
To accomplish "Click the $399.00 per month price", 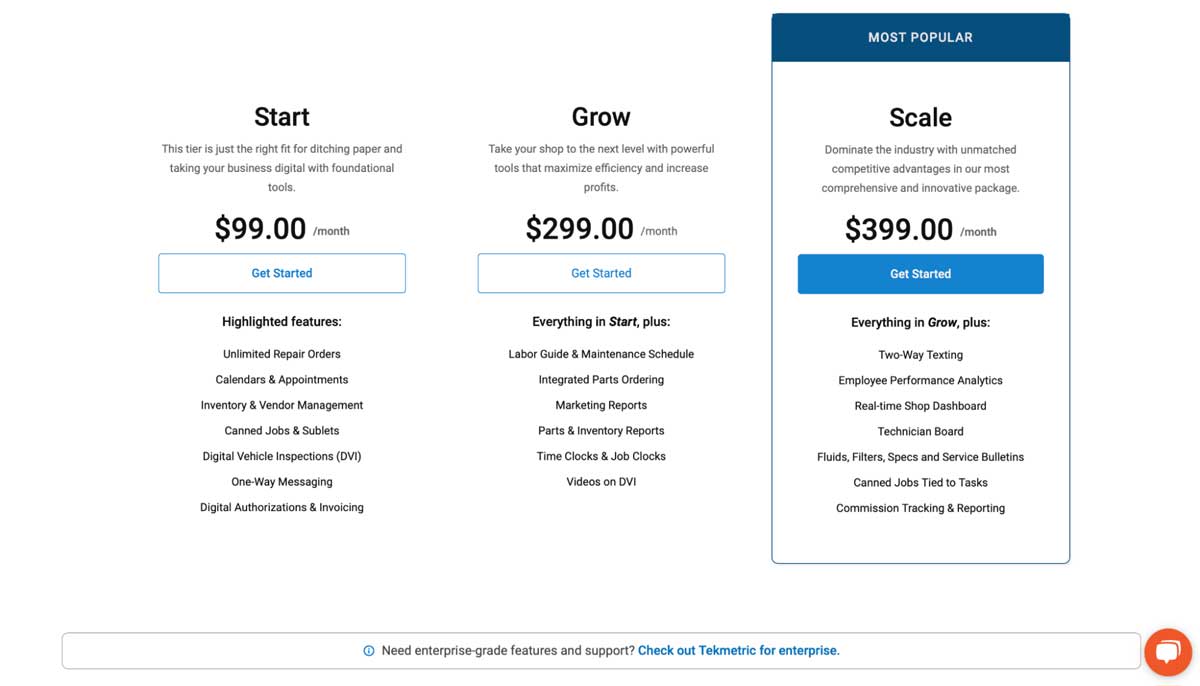I will point(898,229).
